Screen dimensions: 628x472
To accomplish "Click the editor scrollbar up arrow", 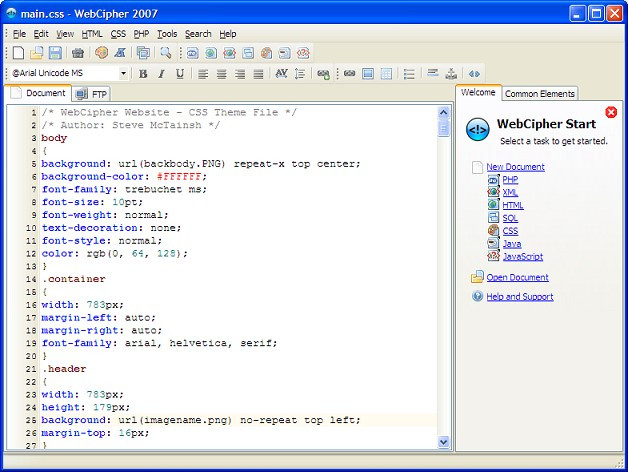I will [443, 113].
